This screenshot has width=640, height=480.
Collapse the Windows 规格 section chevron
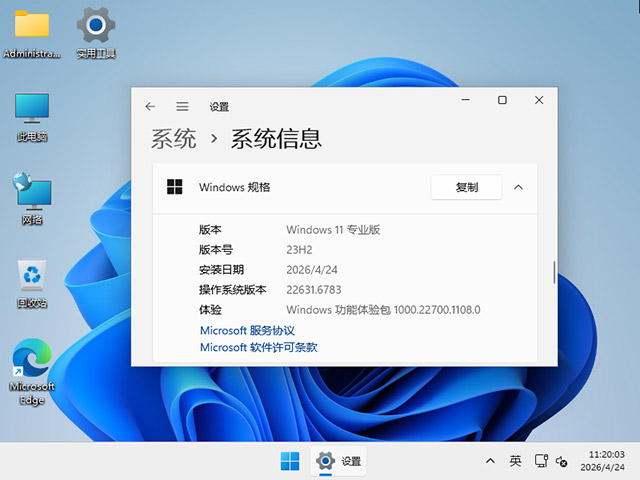point(518,187)
